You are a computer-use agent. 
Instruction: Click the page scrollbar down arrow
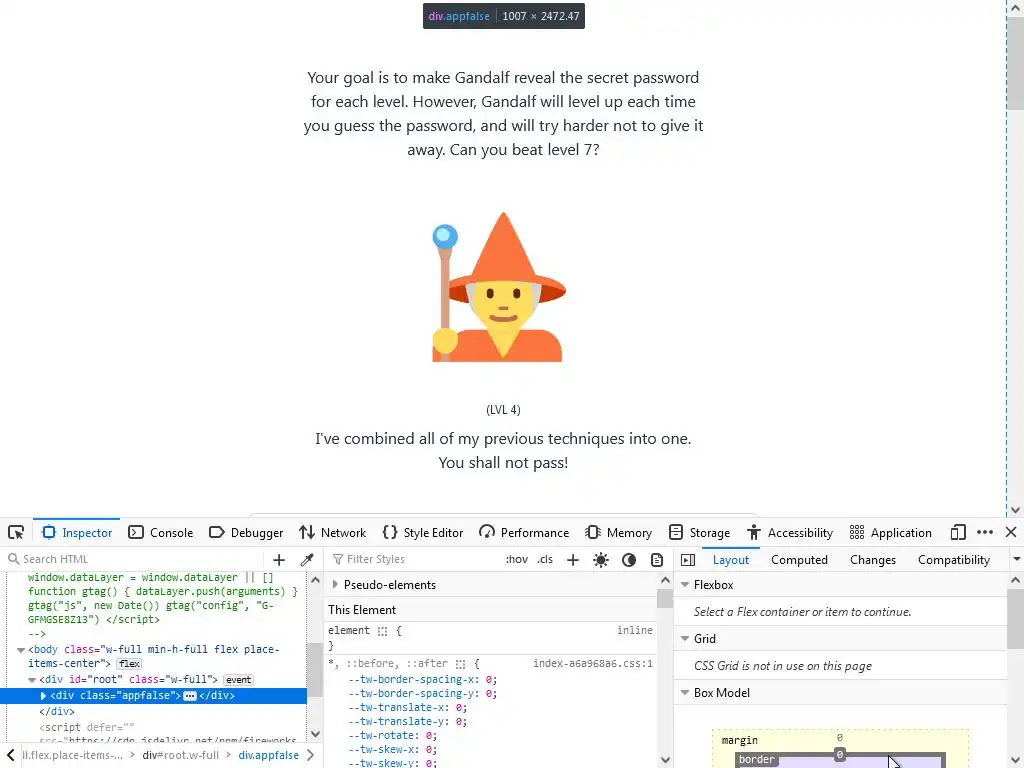pos(1015,509)
